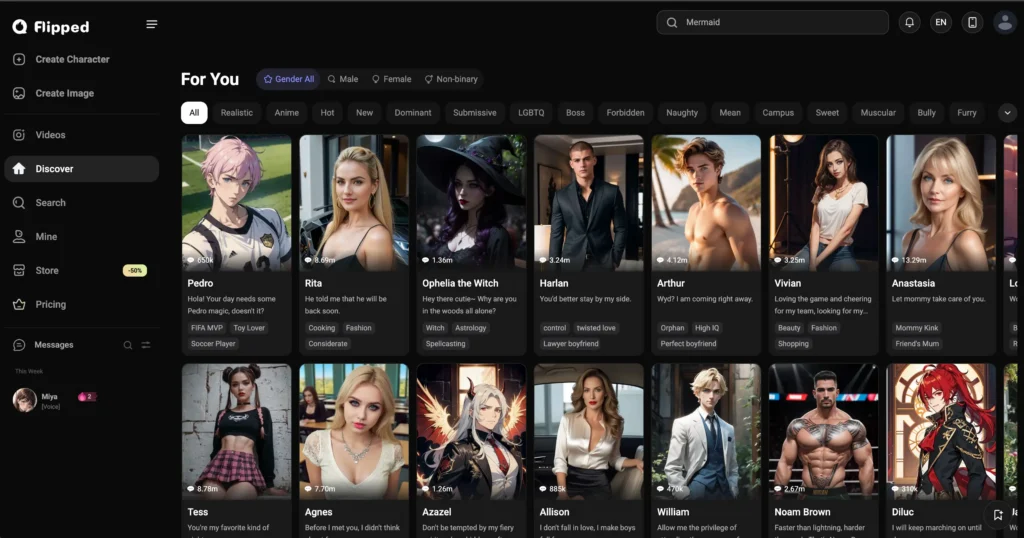Click the unread badge next to Miya

point(86,396)
